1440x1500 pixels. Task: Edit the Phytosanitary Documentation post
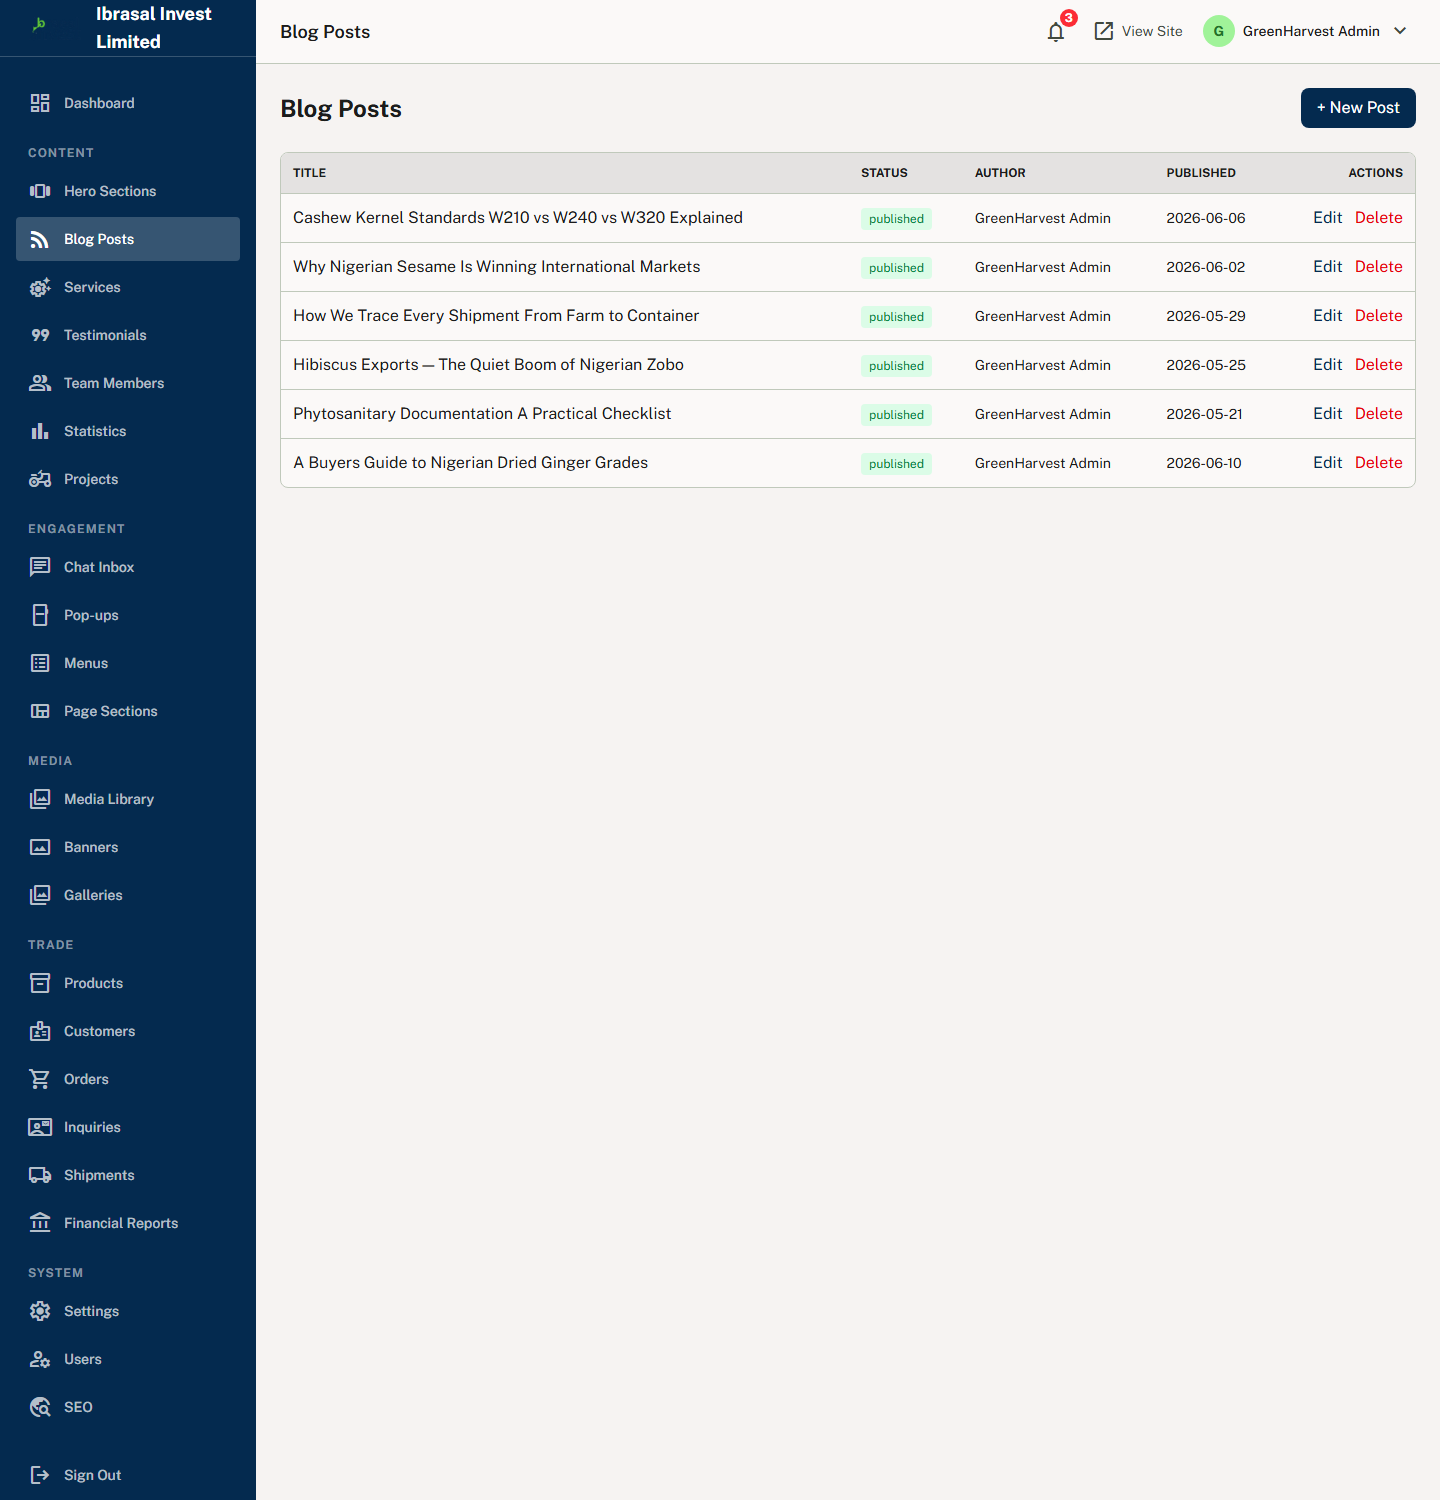point(1327,414)
